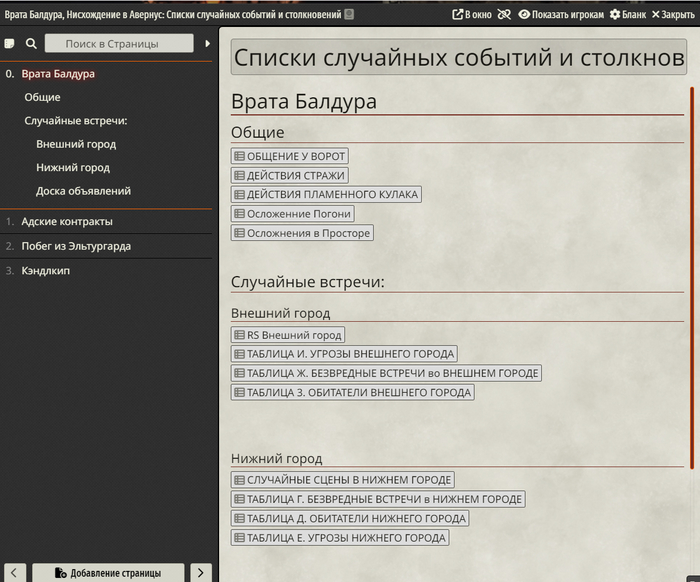Click Добавление страницы button
The height and width of the screenshot is (582, 700).
tap(108, 573)
